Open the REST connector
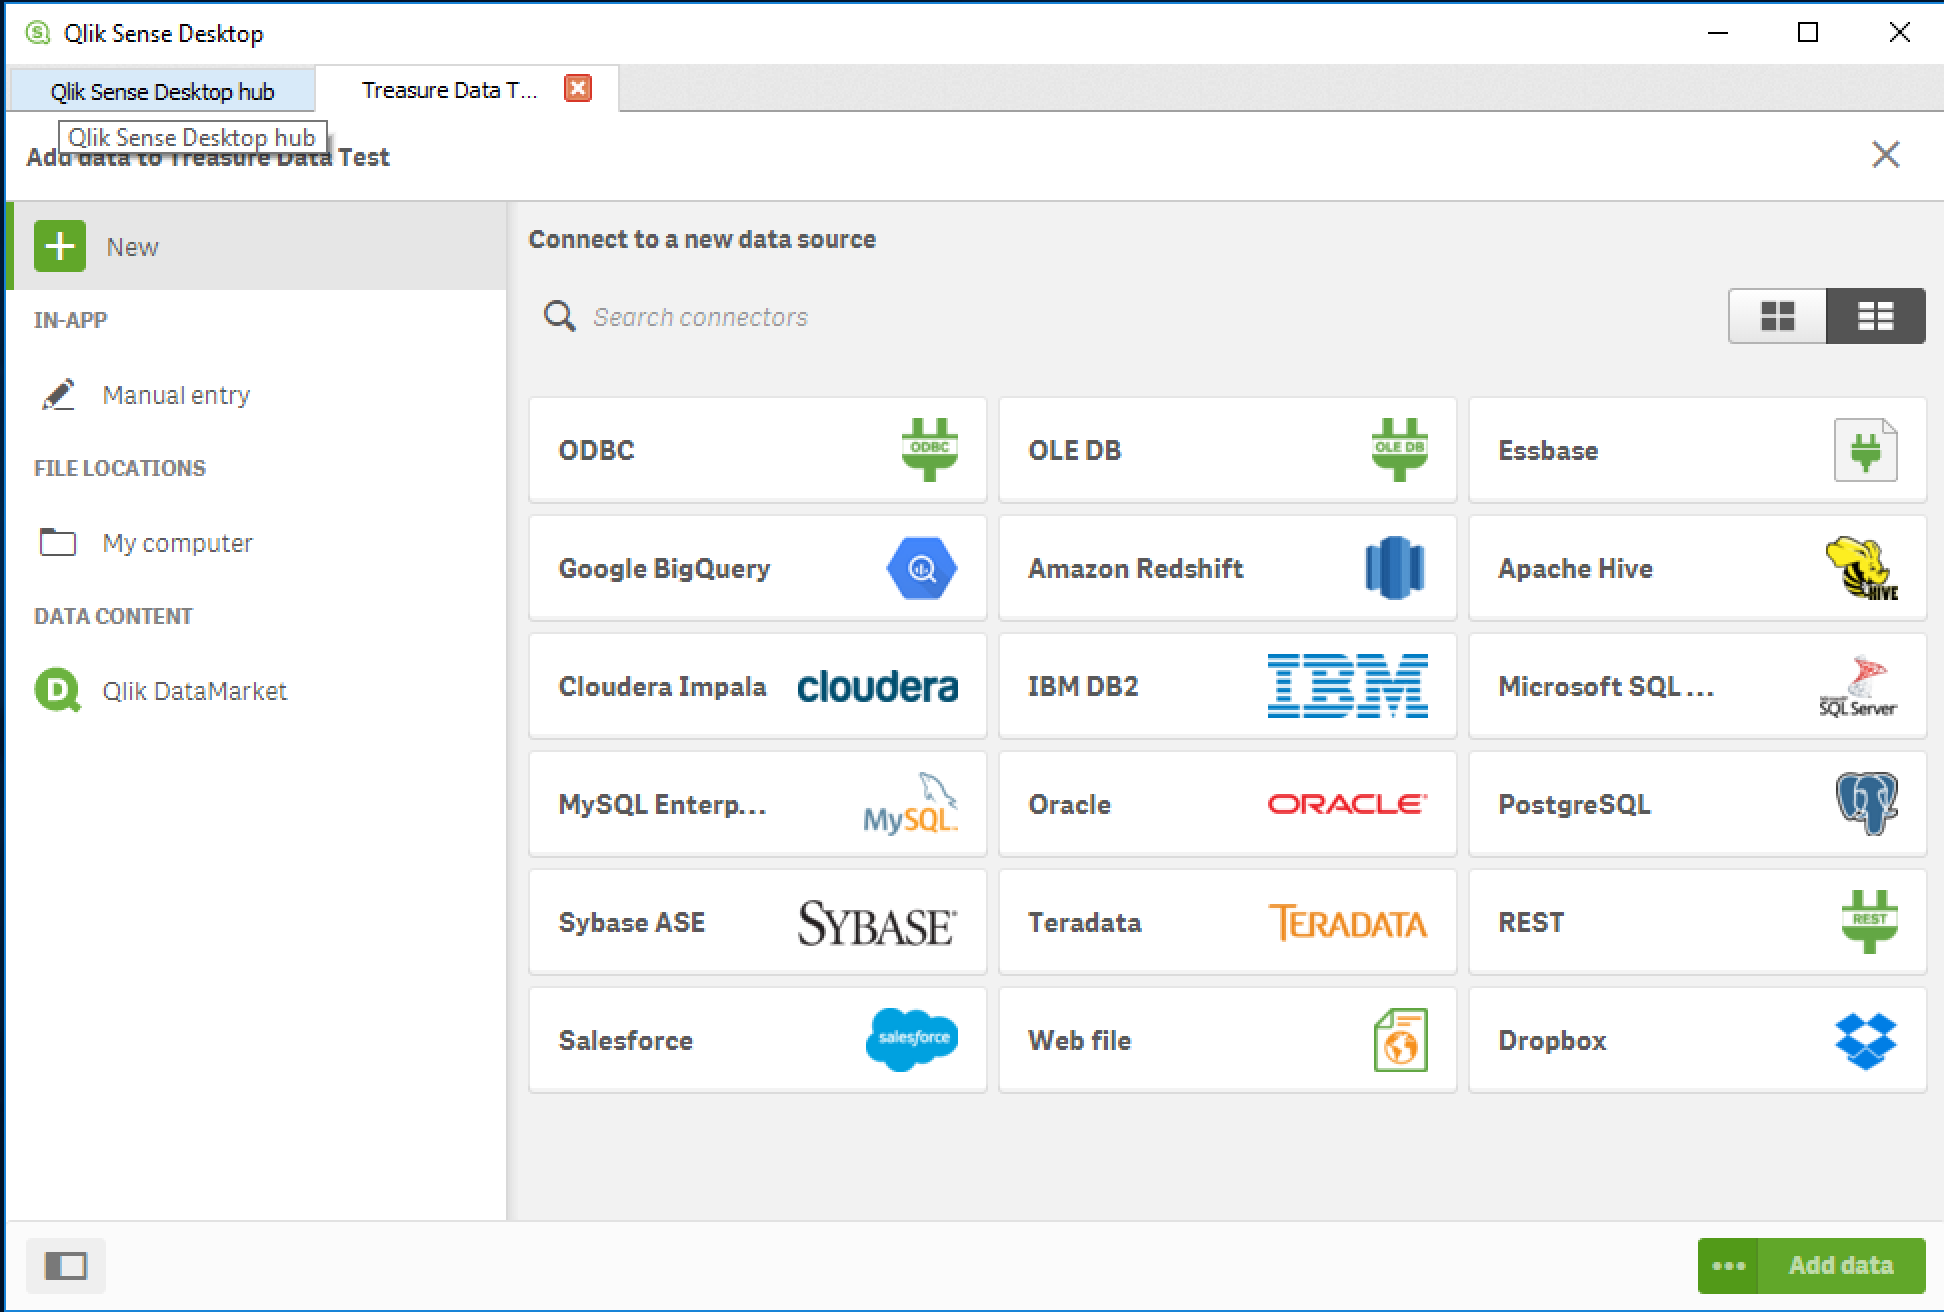1944x1312 pixels. point(1695,921)
